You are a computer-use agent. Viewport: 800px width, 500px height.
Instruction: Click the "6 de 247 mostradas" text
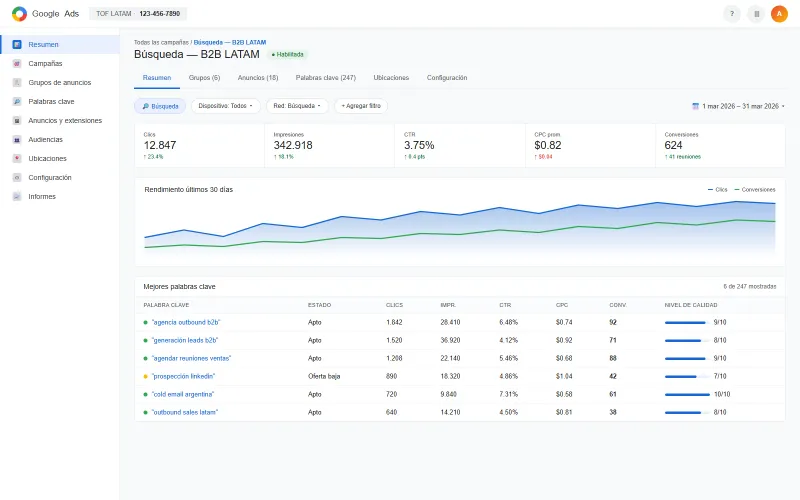[x=749, y=287]
